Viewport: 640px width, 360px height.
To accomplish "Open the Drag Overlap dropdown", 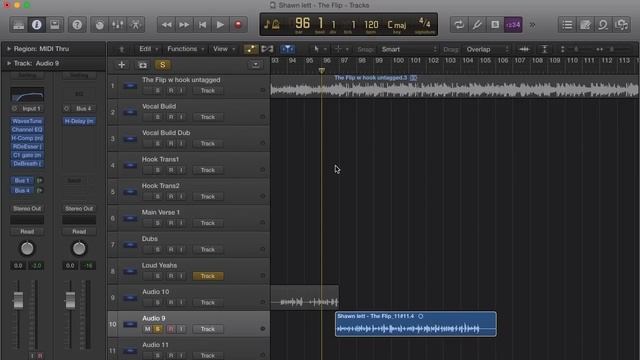I will 487,49.
